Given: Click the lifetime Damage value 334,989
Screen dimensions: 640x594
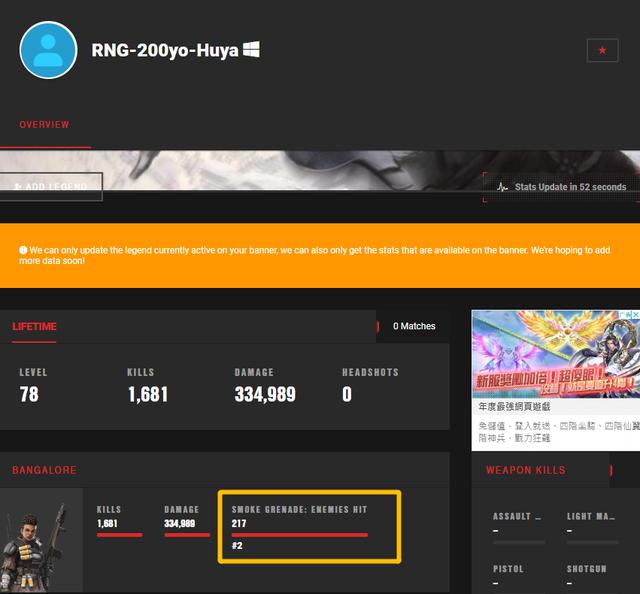Looking at the screenshot, I should tap(265, 394).
